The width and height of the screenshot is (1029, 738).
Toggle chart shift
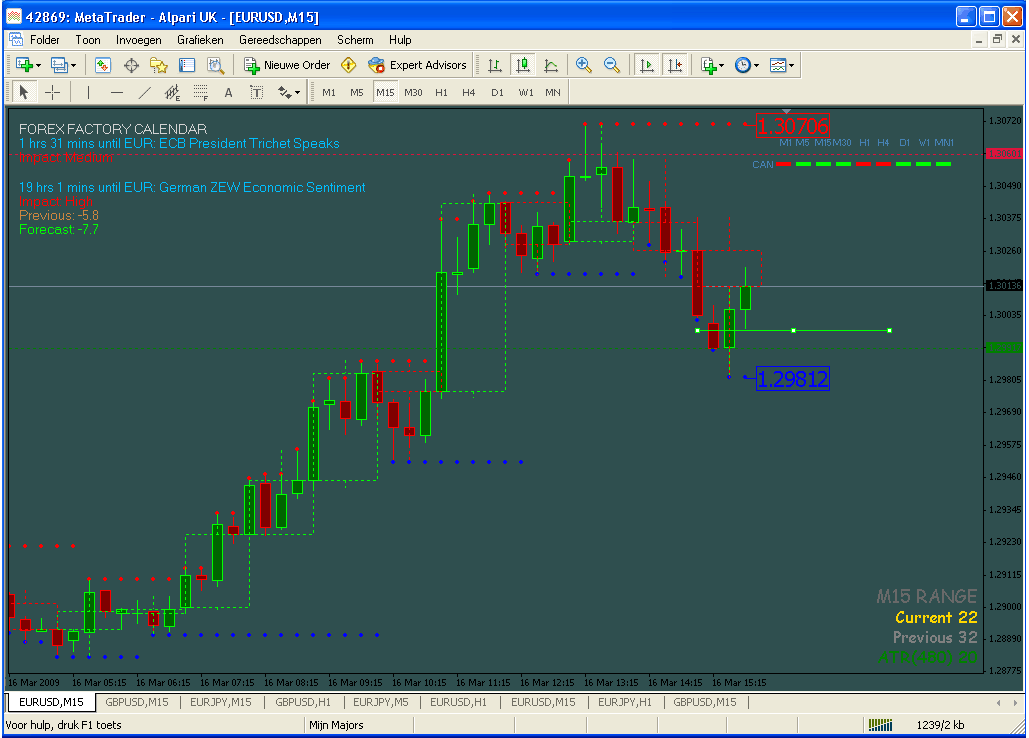675,65
